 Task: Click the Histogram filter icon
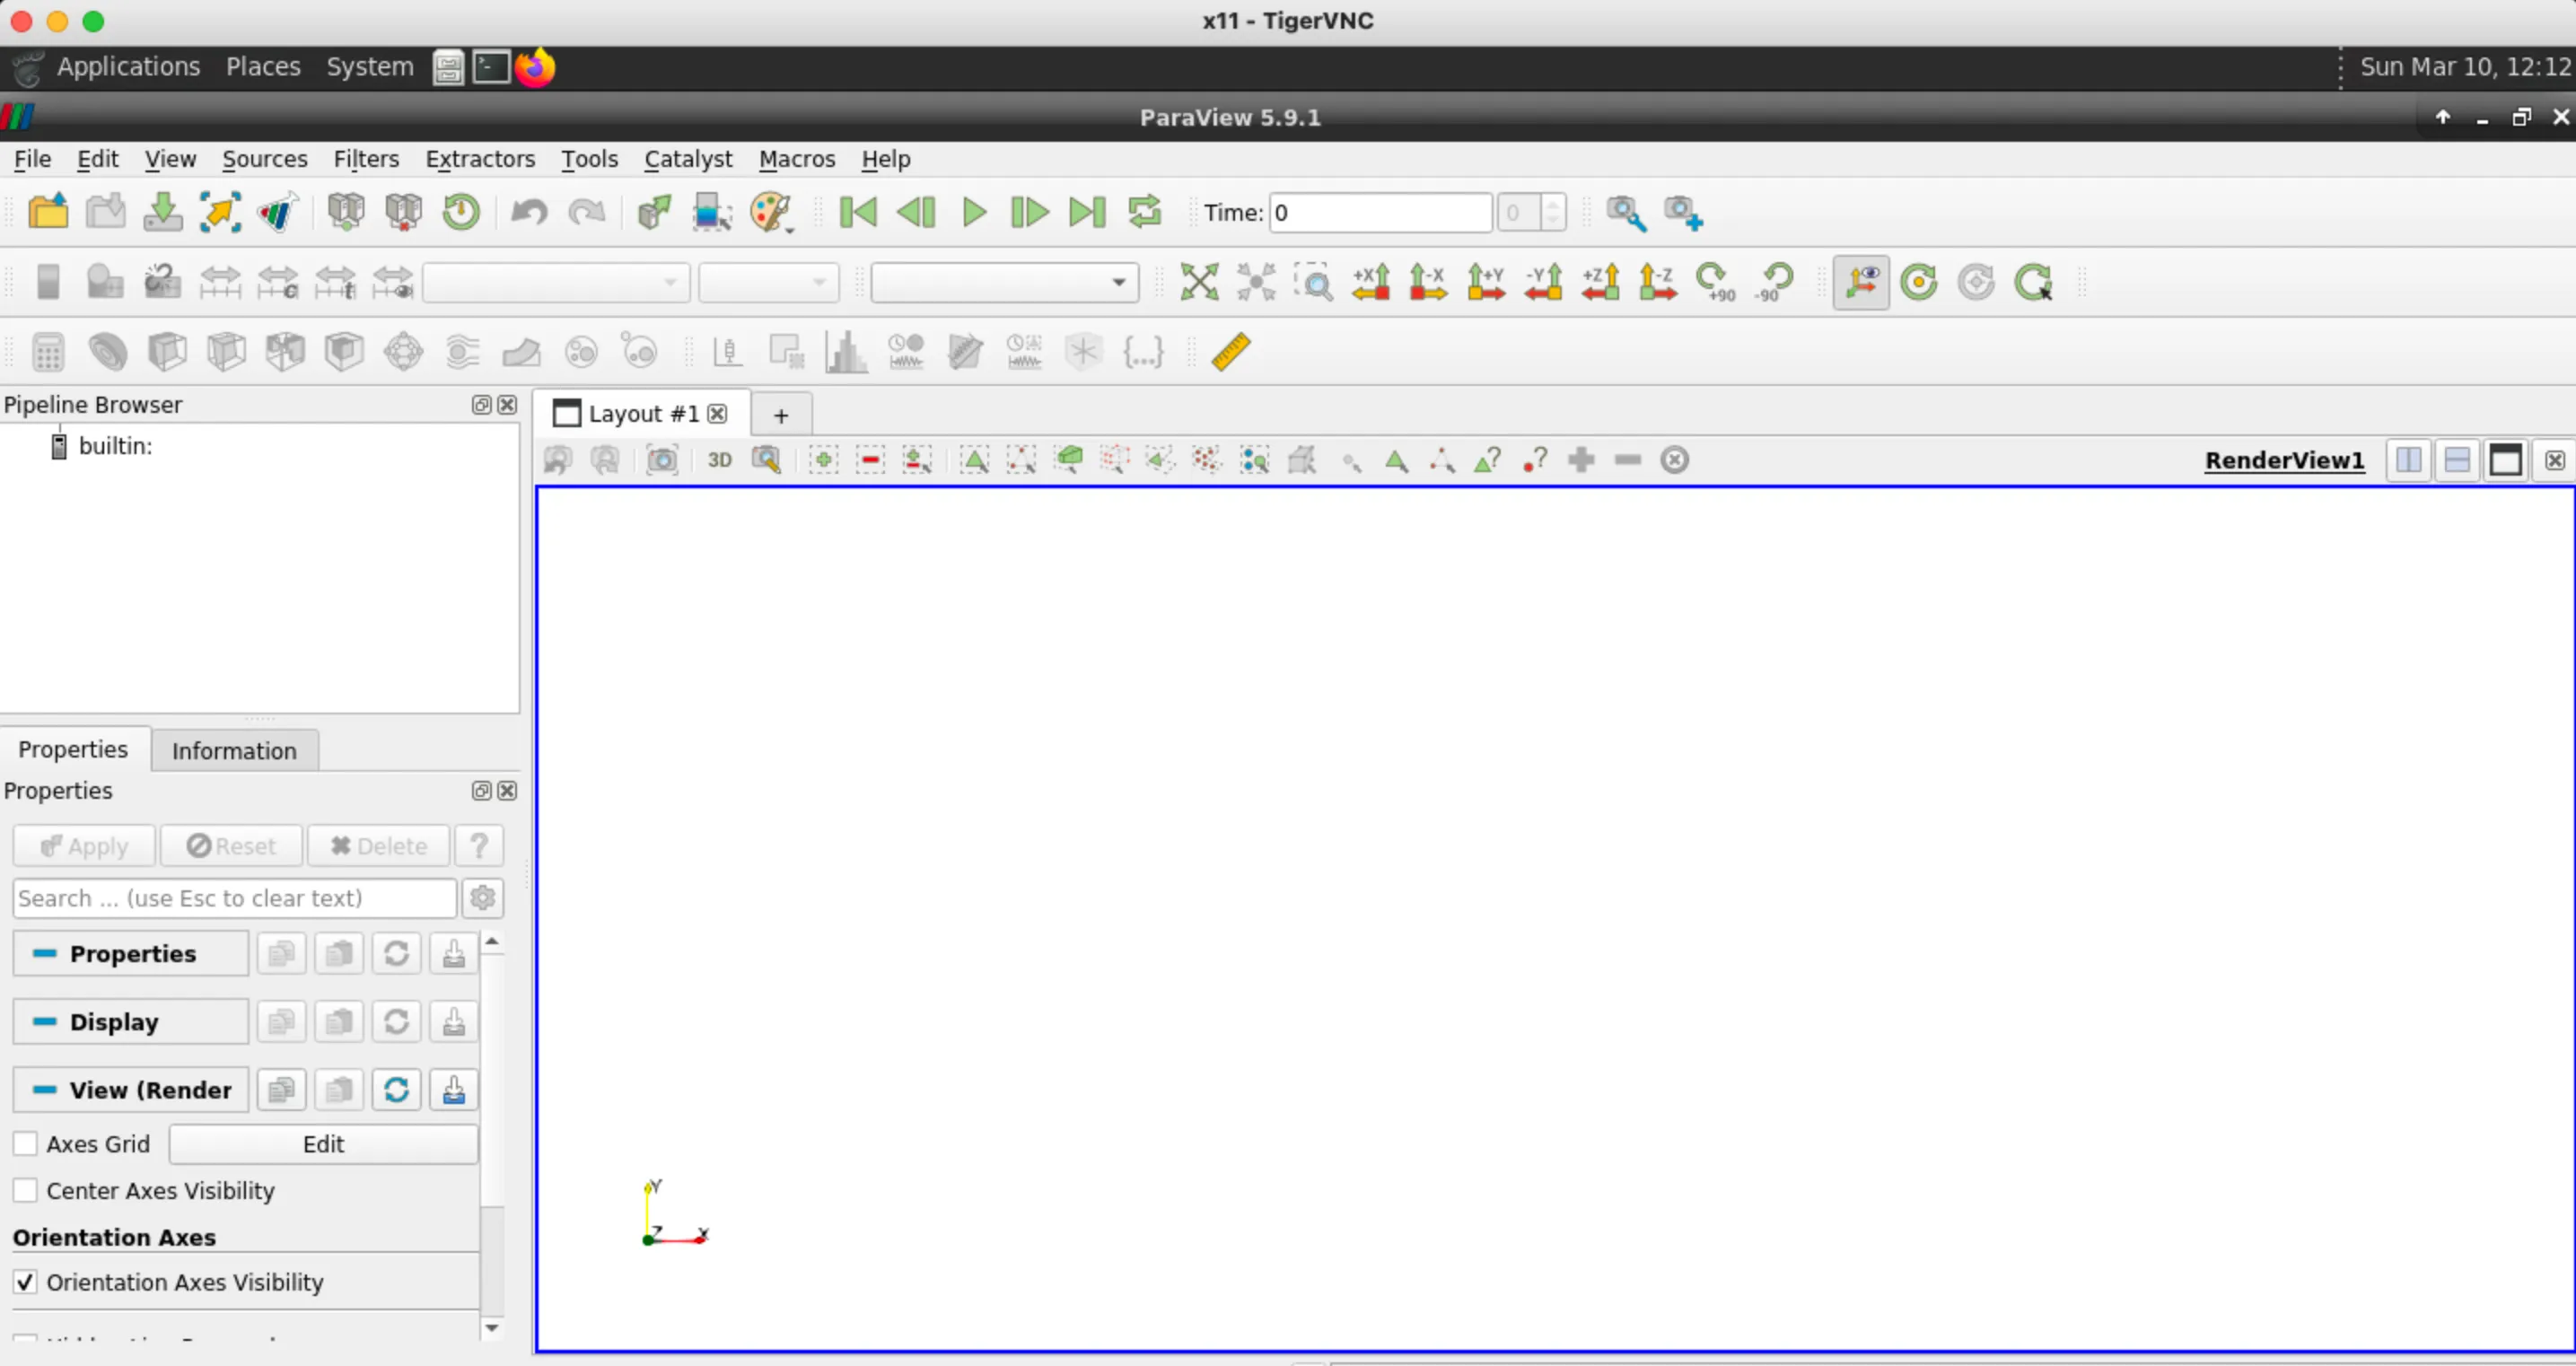(846, 352)
